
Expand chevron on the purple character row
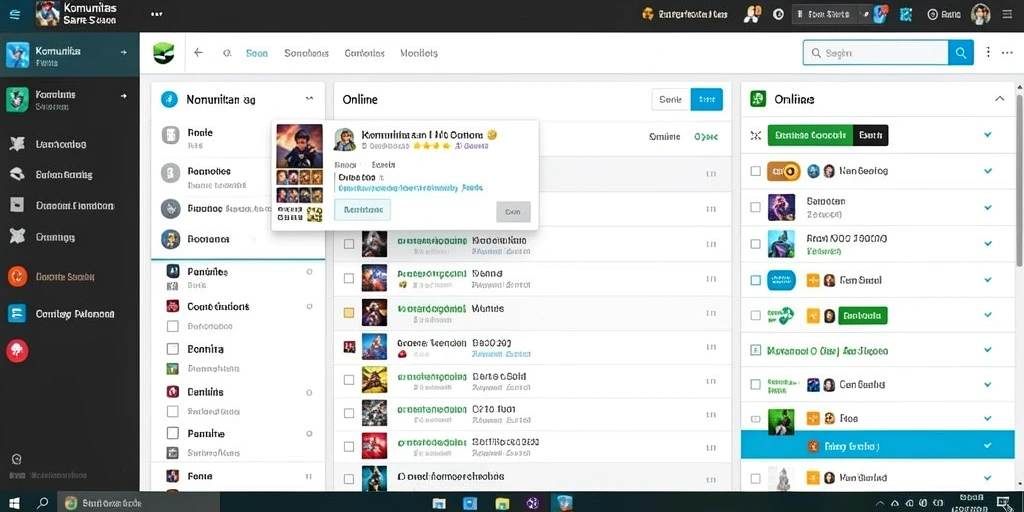tap(987, 207)
